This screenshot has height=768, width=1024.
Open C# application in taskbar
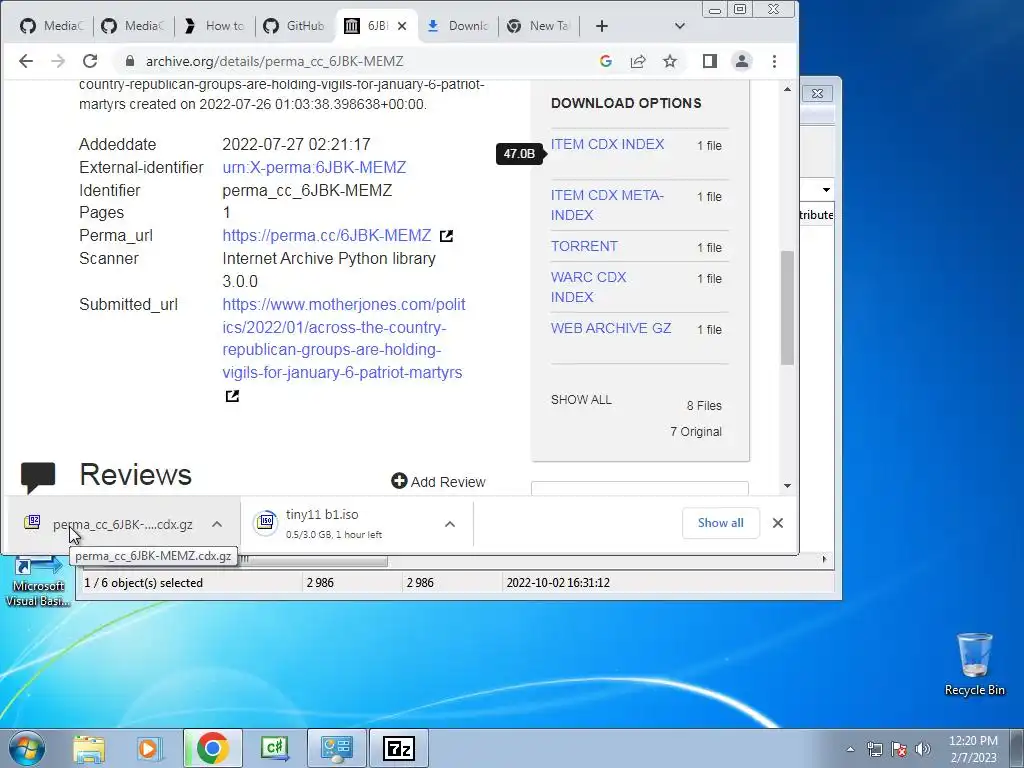274,748
